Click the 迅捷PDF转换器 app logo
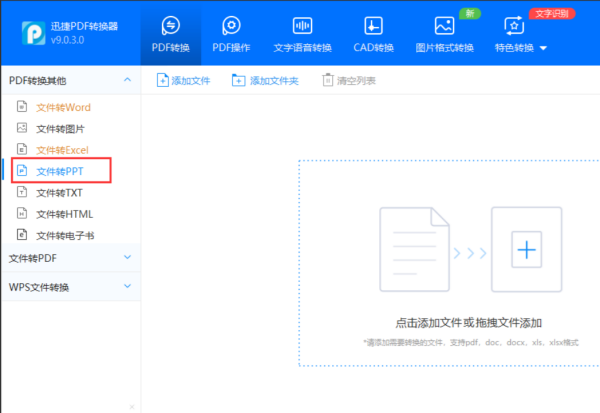The width and height of the screenshot is (600, 413). point(33,33)
